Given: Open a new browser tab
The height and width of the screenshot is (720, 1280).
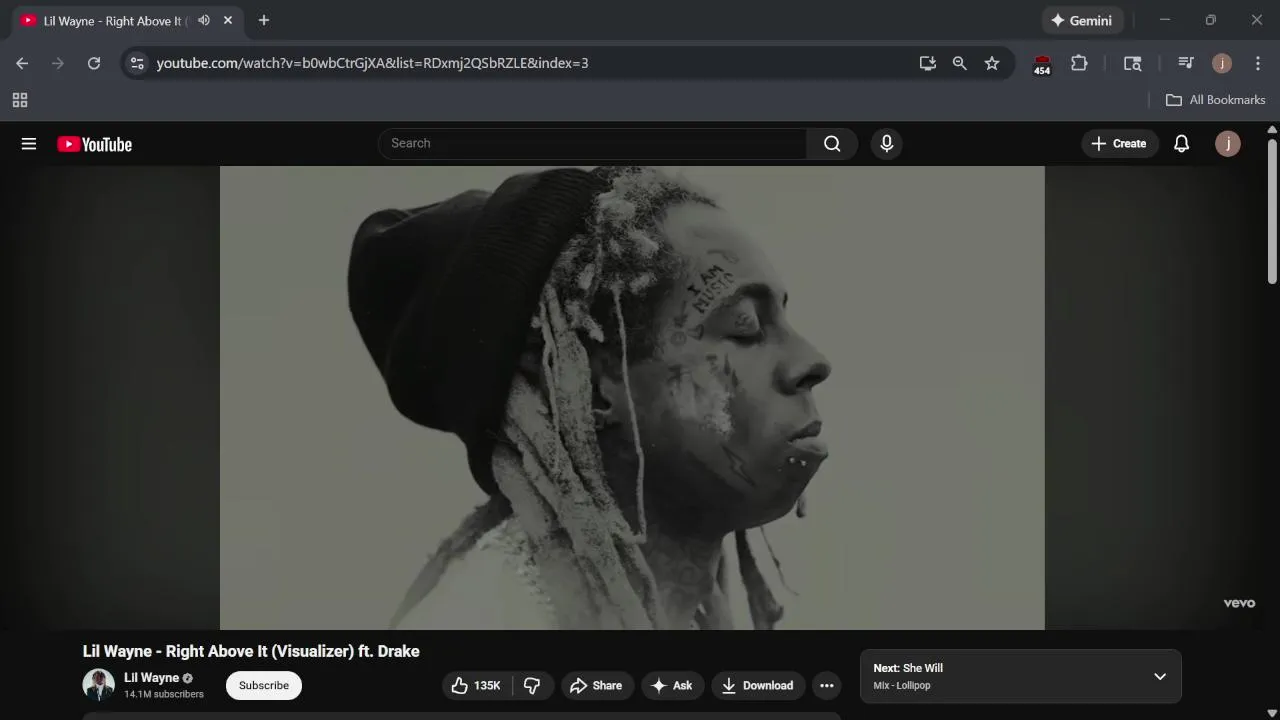Looking at the screenshot, I should [264, 20].
